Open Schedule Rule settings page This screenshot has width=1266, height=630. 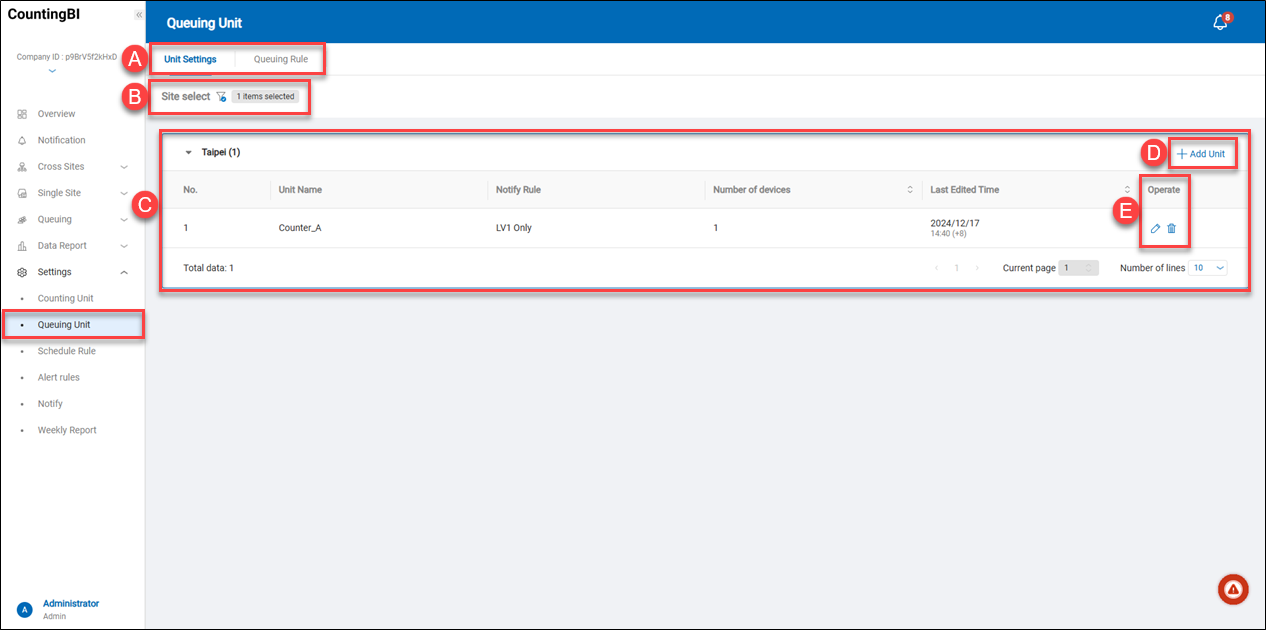[66, 351]
